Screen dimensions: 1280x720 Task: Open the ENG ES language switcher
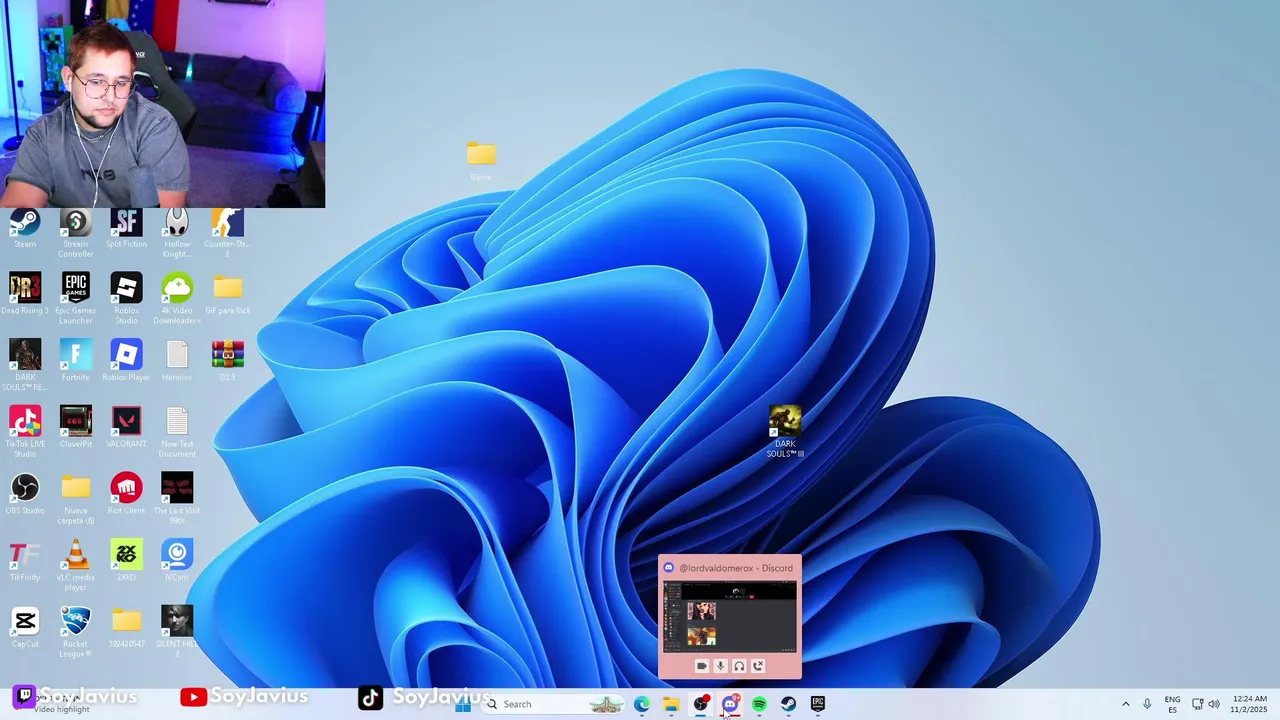tap(1172, 704)
